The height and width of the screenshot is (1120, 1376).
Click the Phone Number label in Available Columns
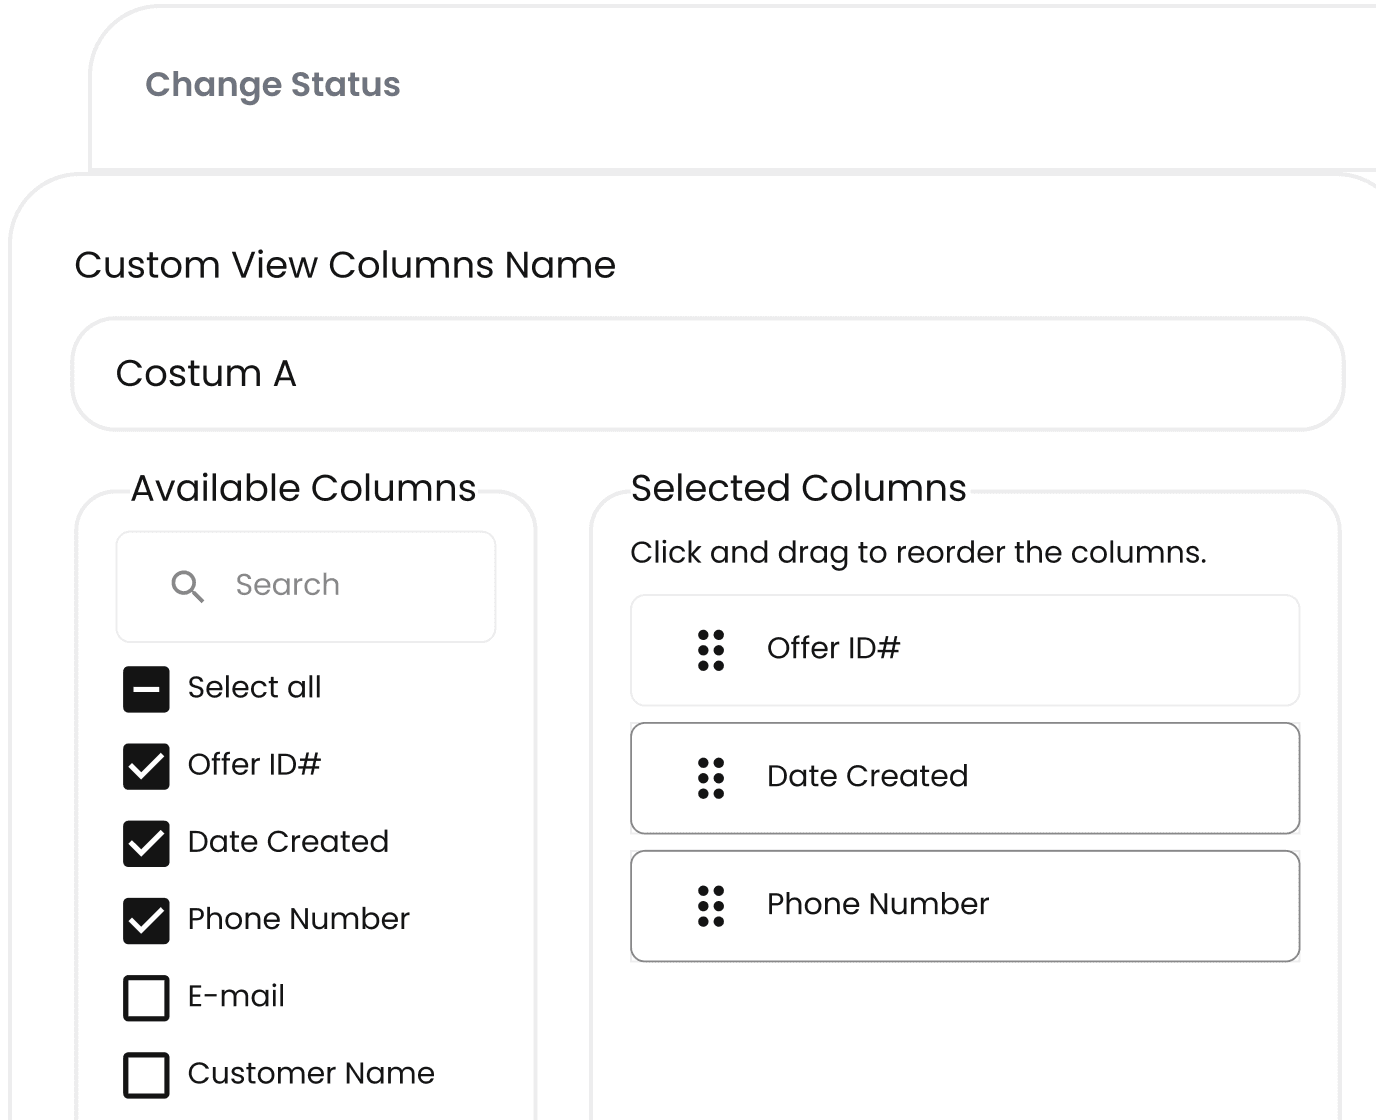[298, 919]
